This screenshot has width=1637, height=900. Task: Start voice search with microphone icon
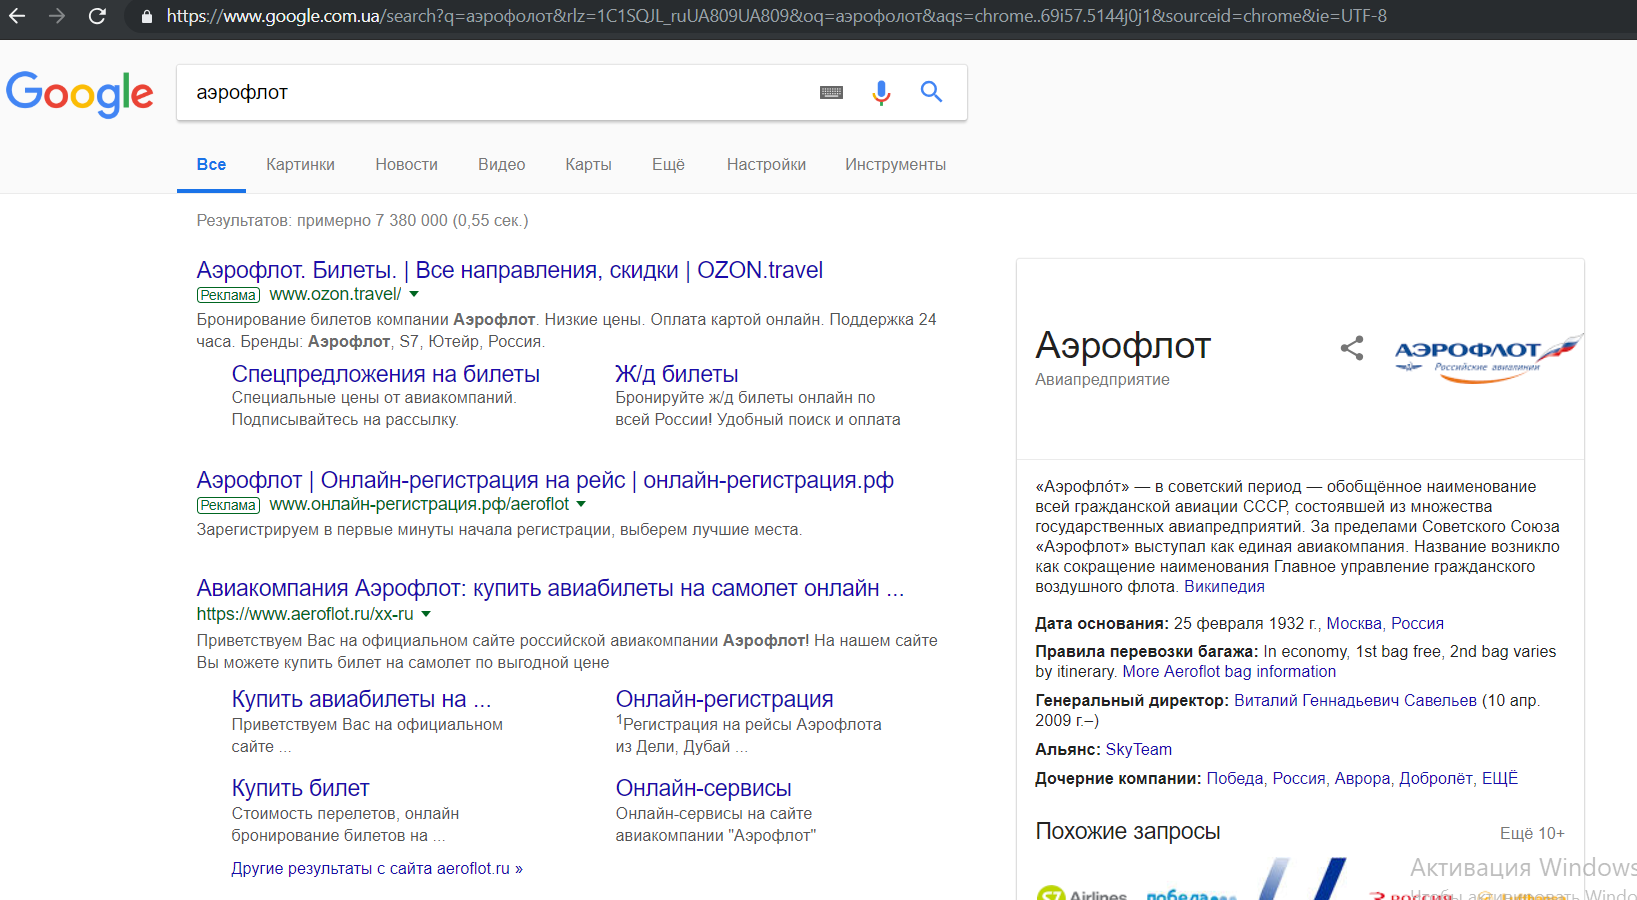point(881,93)
